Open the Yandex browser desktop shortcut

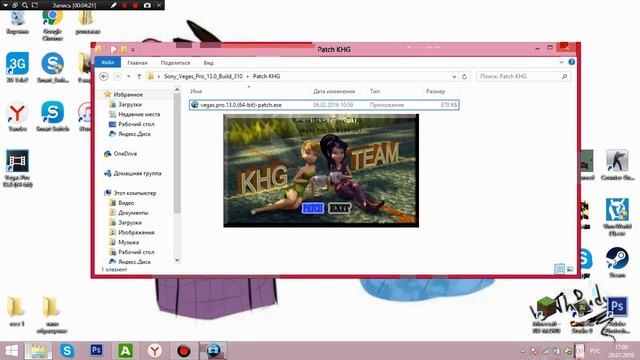click(x=17, y=116)
